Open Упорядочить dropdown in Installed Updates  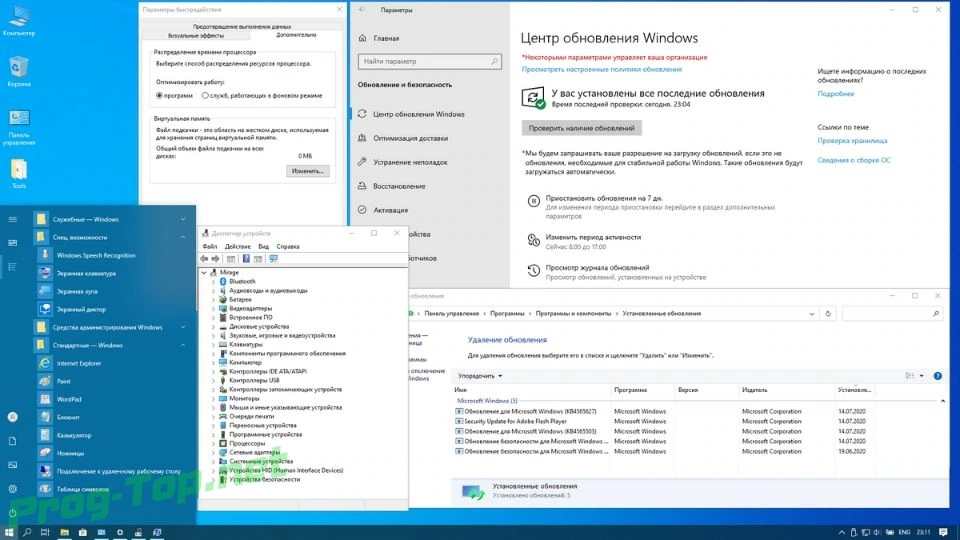pyautogui.click(x=479, y=376)
